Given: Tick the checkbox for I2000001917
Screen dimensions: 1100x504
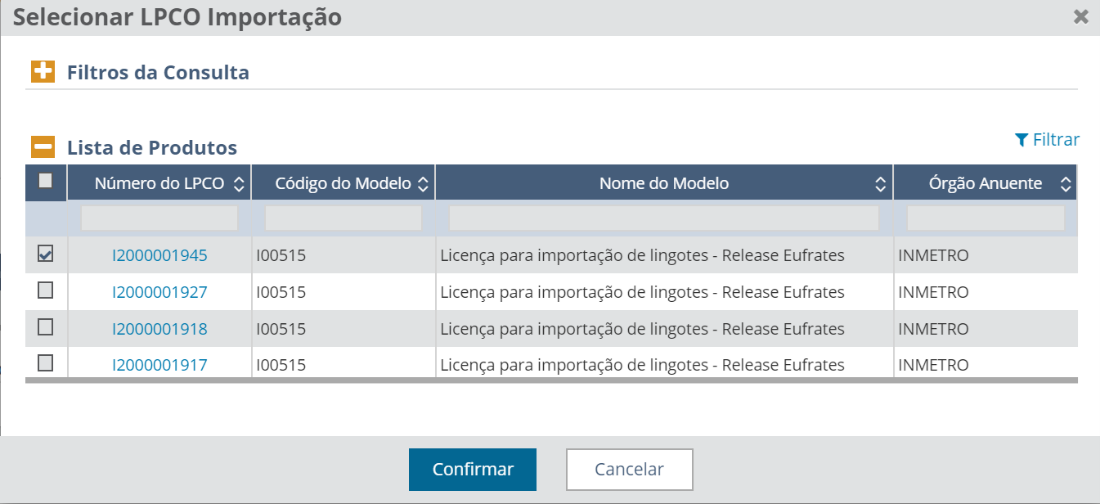Looking at the screenshot, I should pyautogui.click(x=45, y=363).
